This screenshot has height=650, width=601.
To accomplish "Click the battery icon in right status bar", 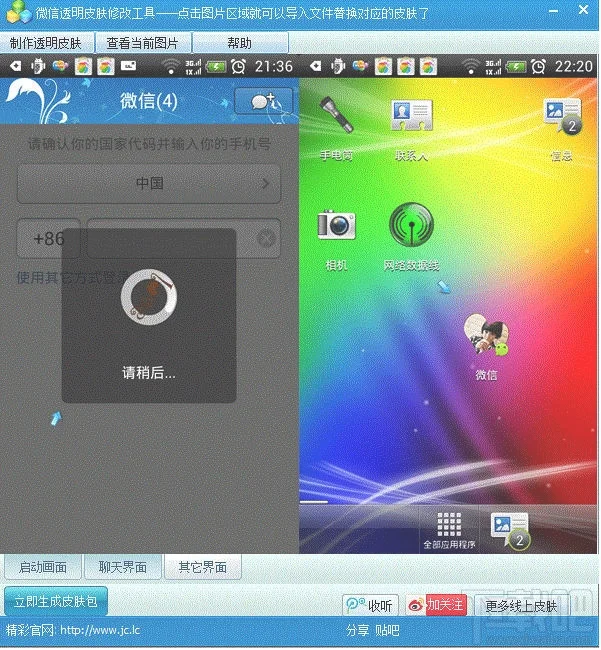I will (516, 66).
